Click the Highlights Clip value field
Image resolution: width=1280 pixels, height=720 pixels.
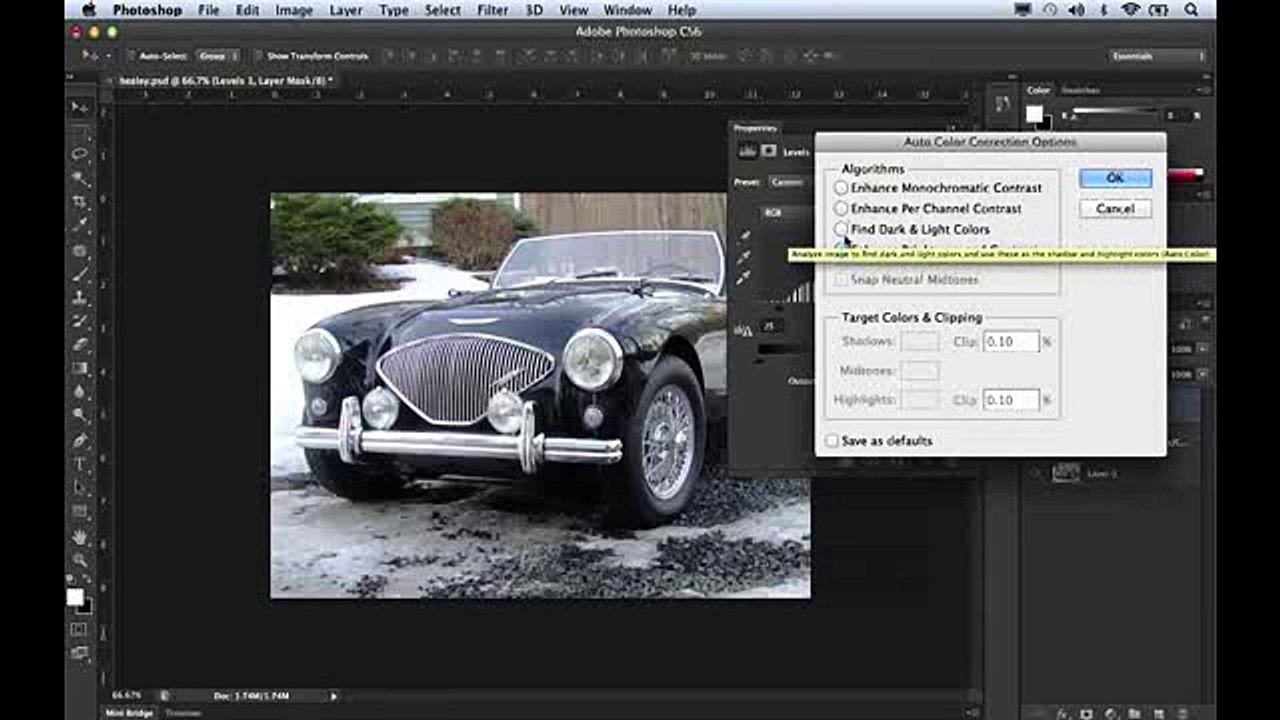click(1010, 401)
